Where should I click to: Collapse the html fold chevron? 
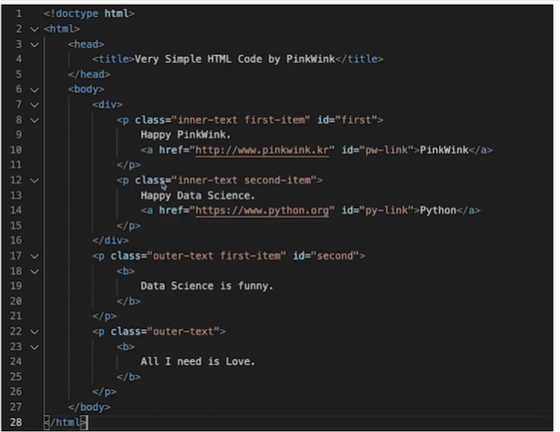(34, 29)
